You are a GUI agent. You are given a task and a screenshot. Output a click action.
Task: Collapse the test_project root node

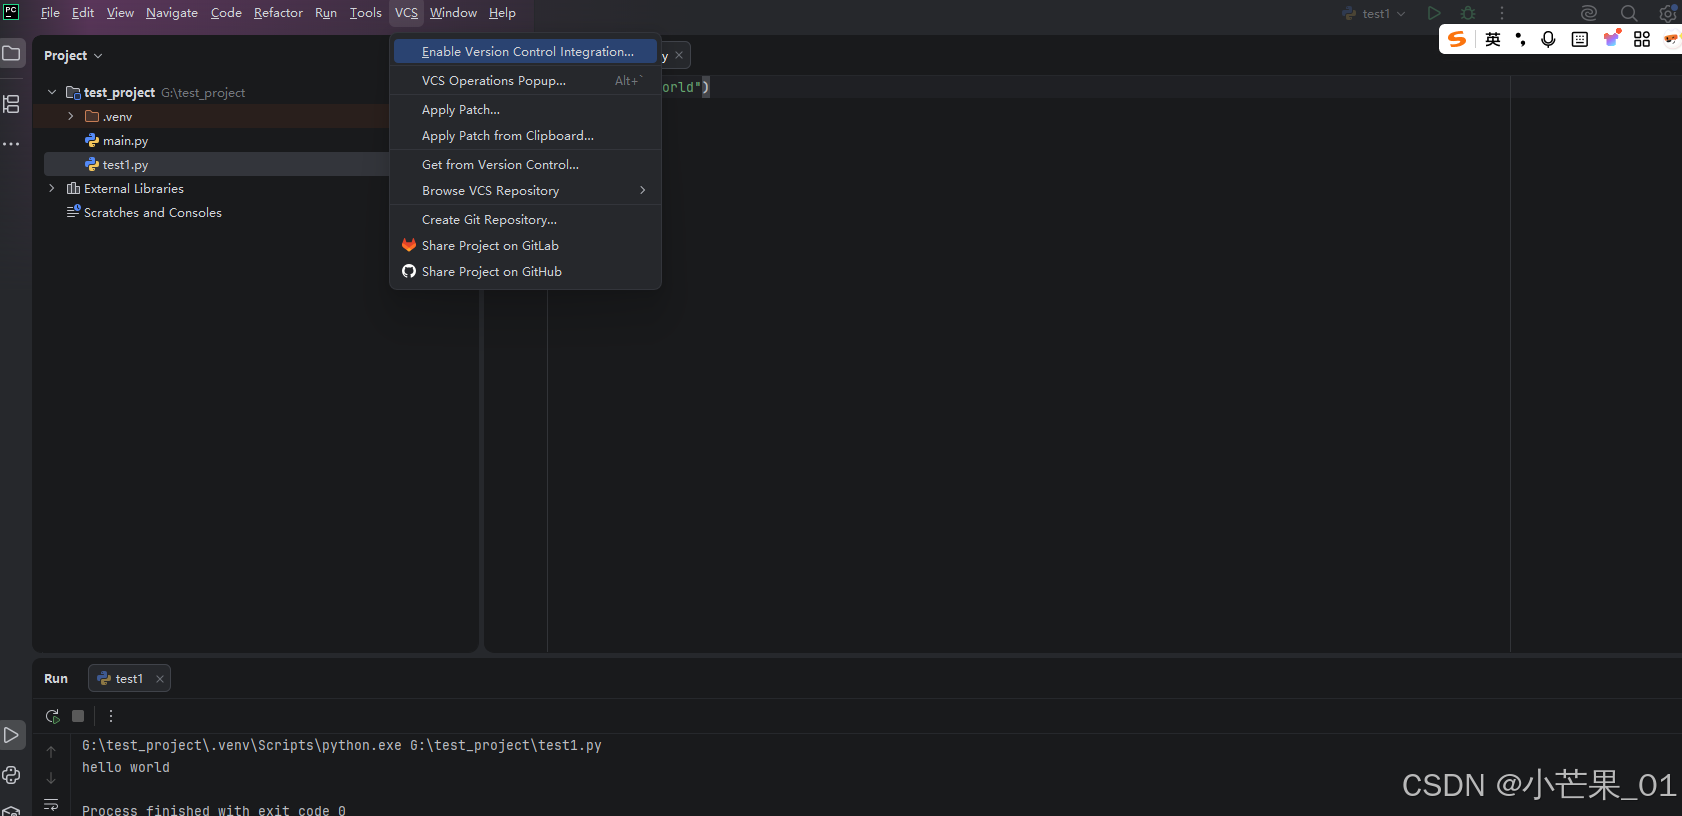[52, 92]
